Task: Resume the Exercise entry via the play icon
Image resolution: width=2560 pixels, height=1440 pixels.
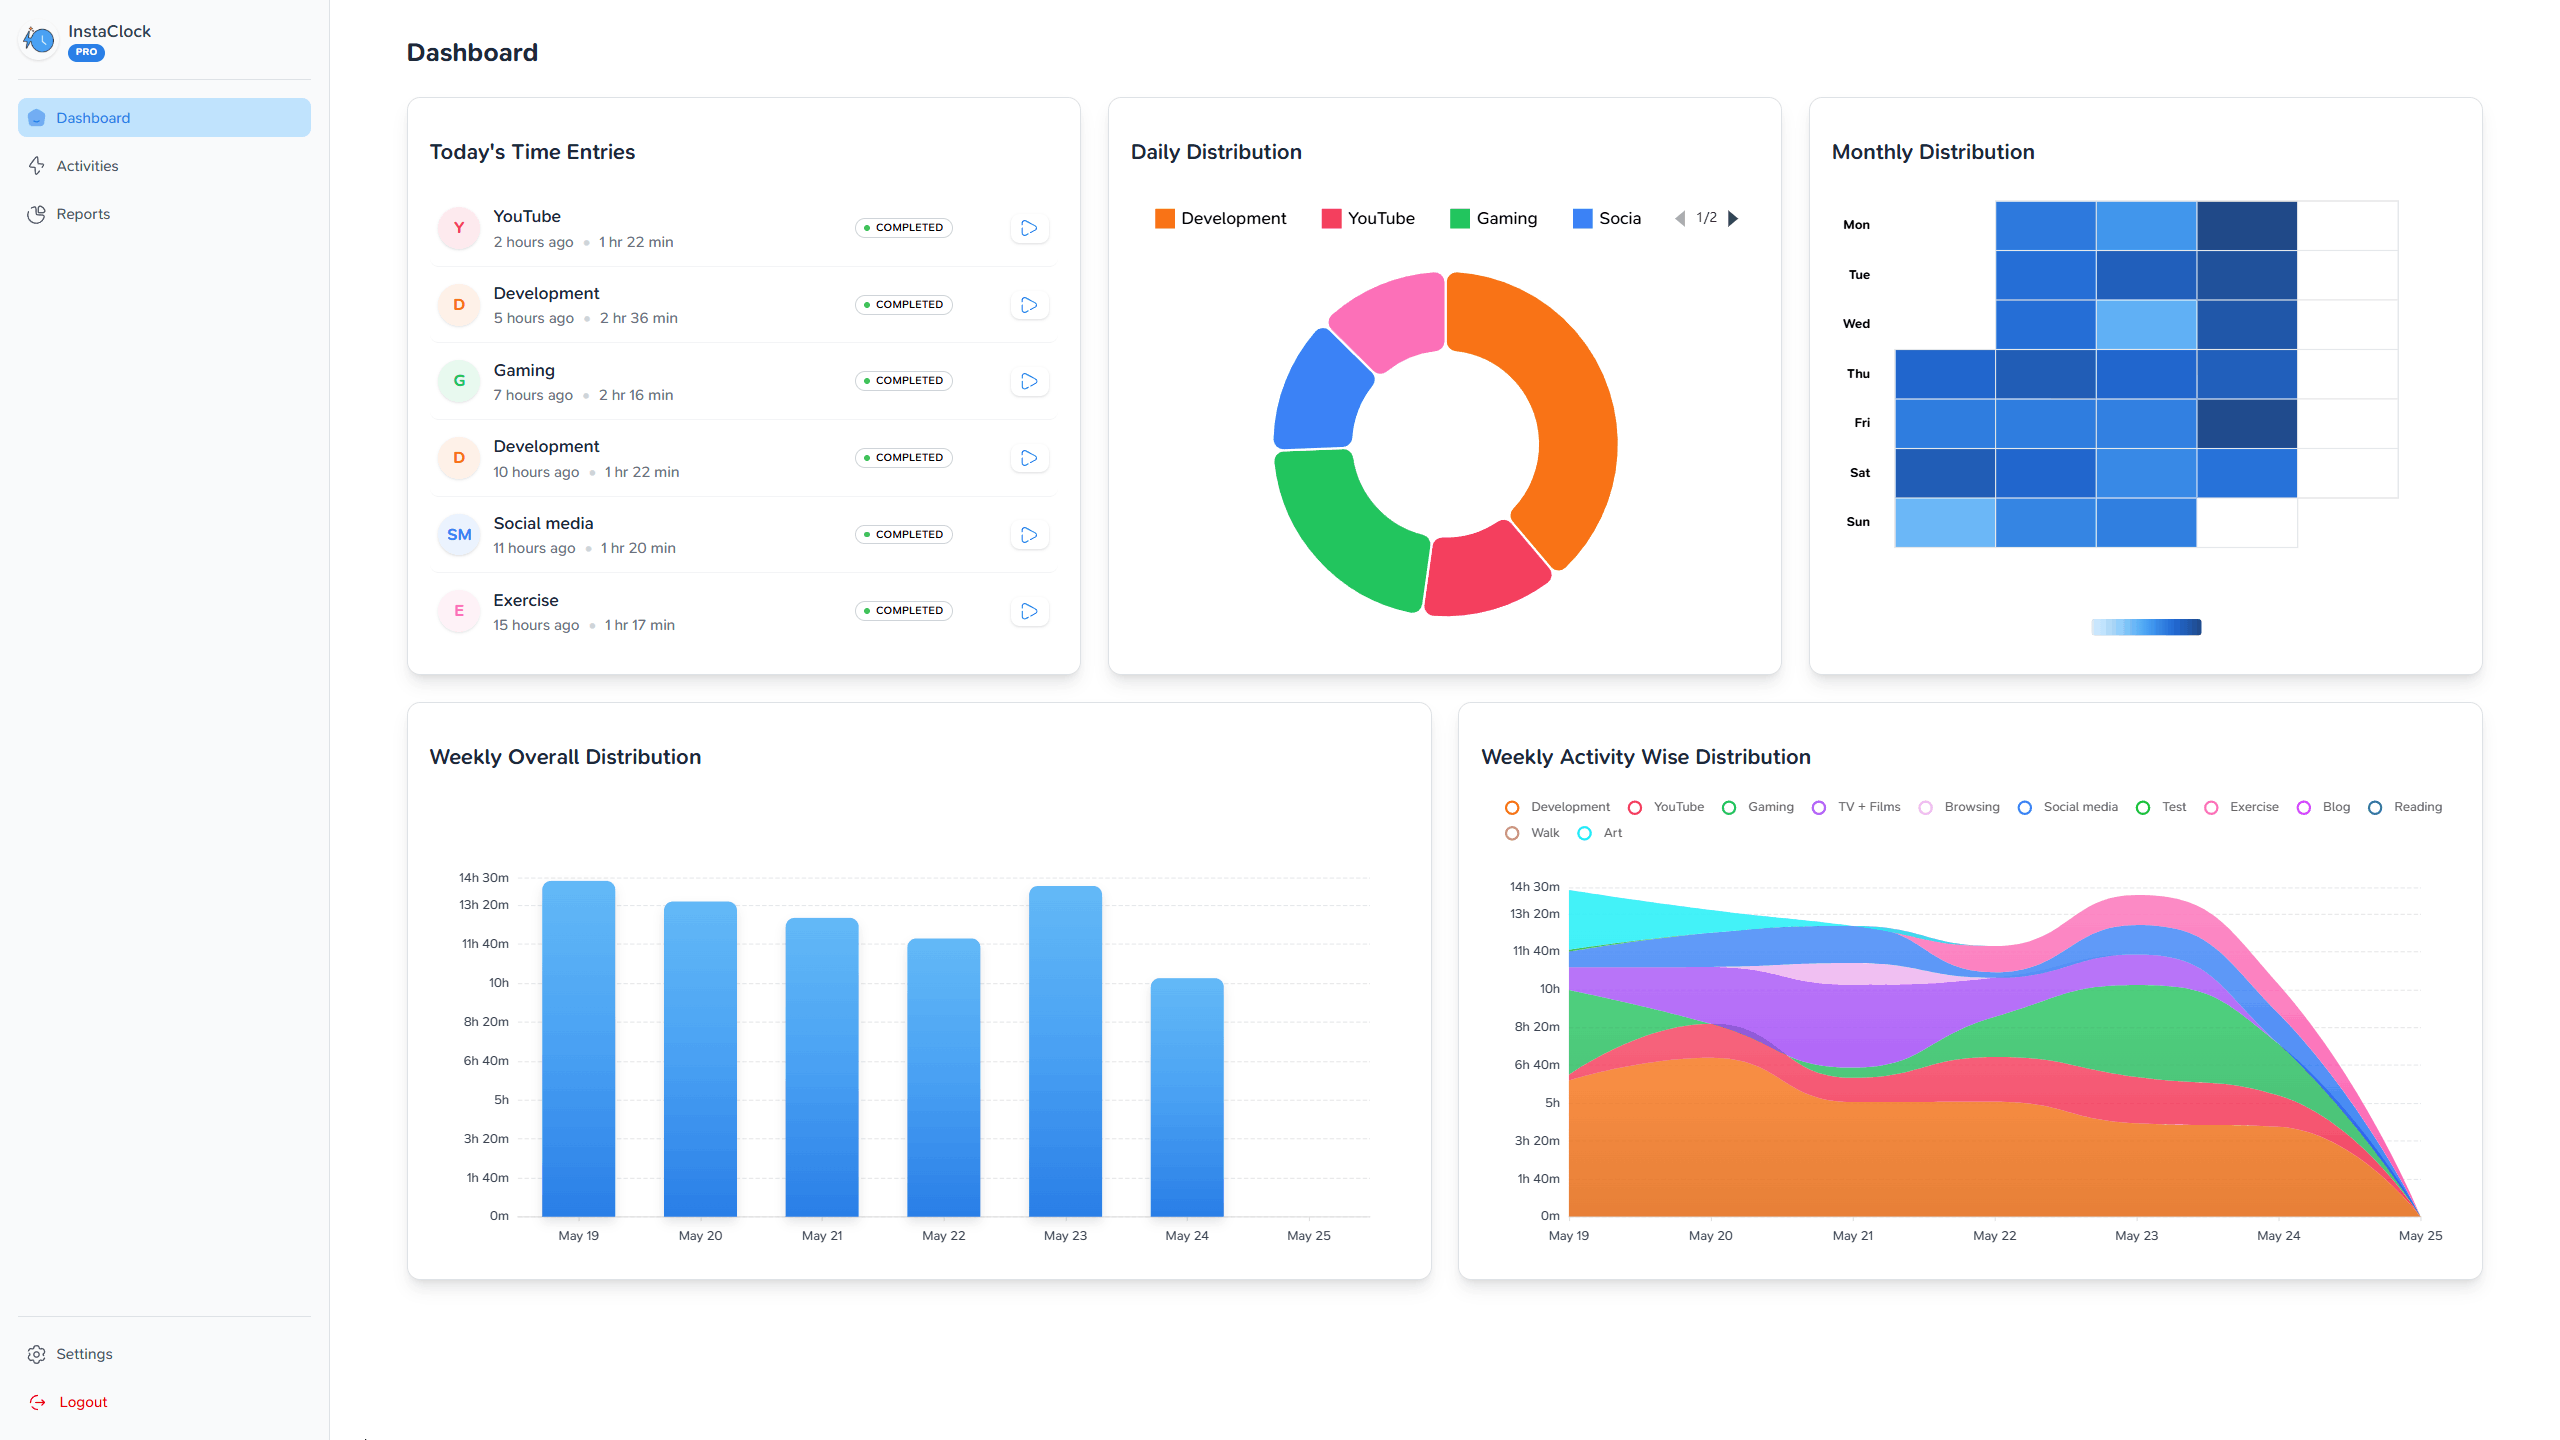Action: click(1029, 610)
